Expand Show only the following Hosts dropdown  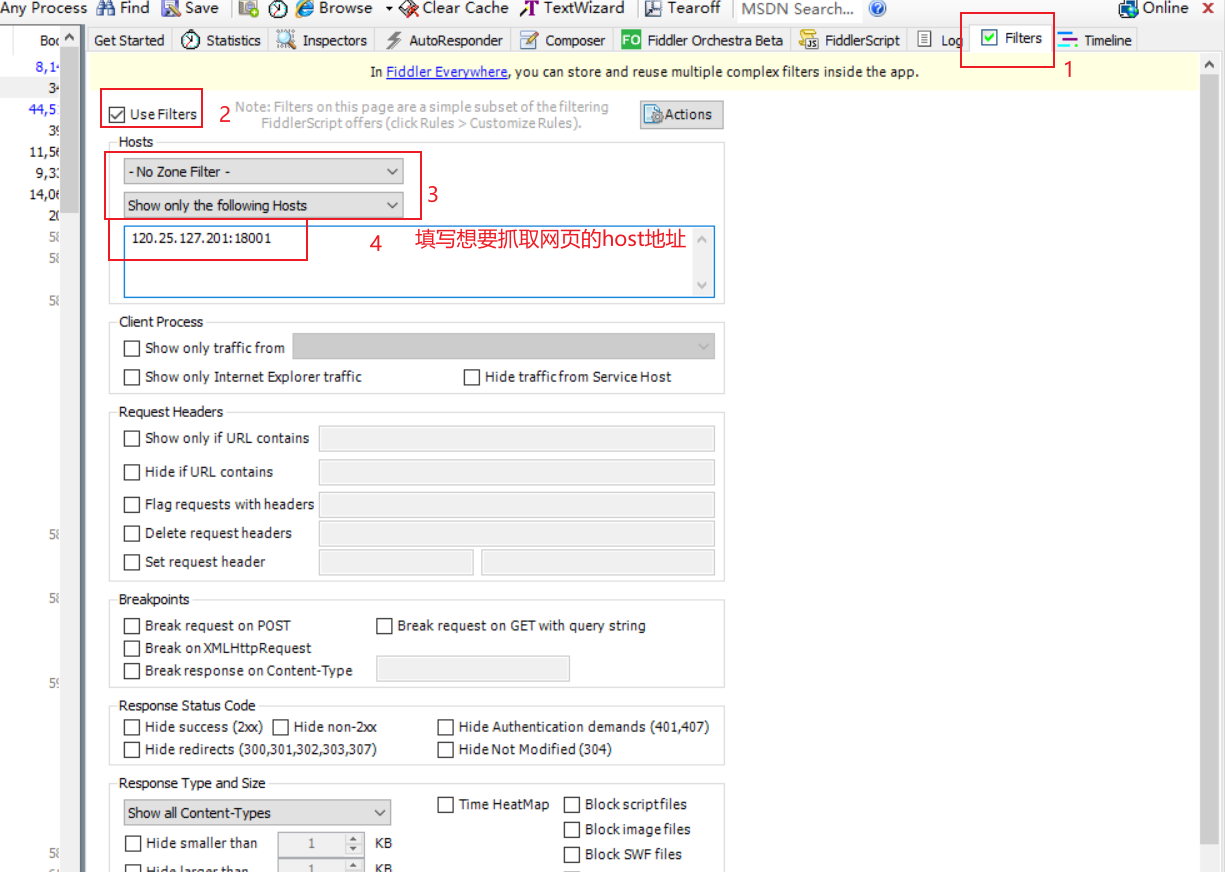tap(263, 205)
